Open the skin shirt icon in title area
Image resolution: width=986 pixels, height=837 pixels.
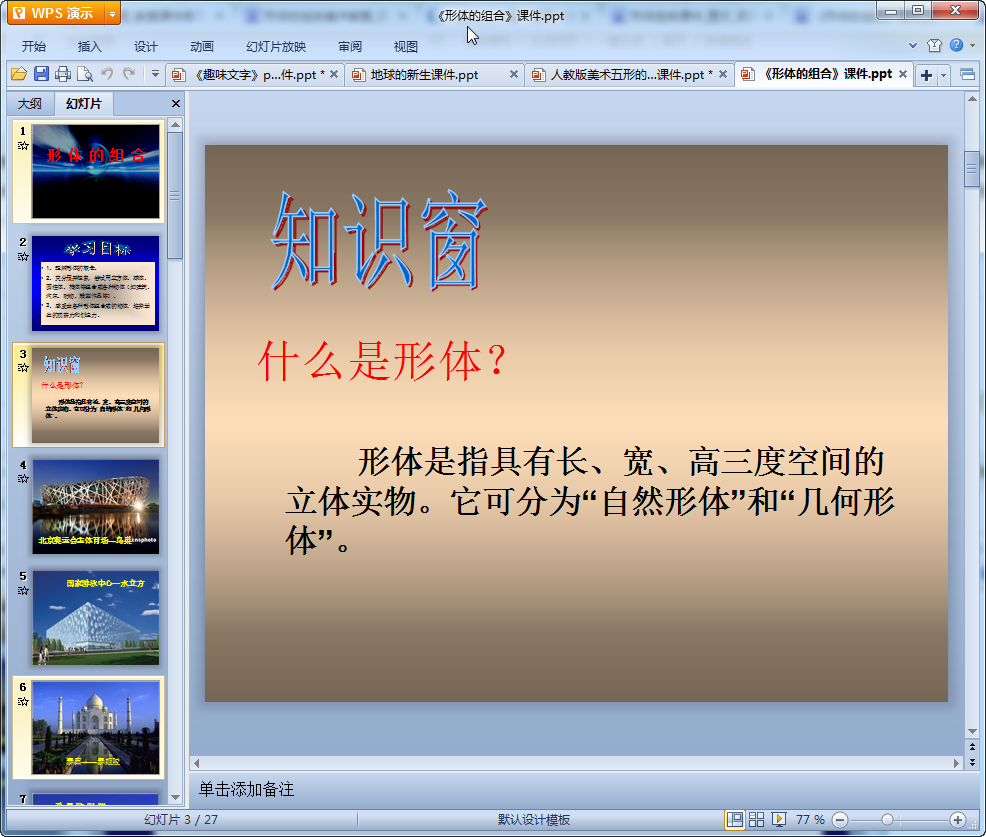point(934,45)
